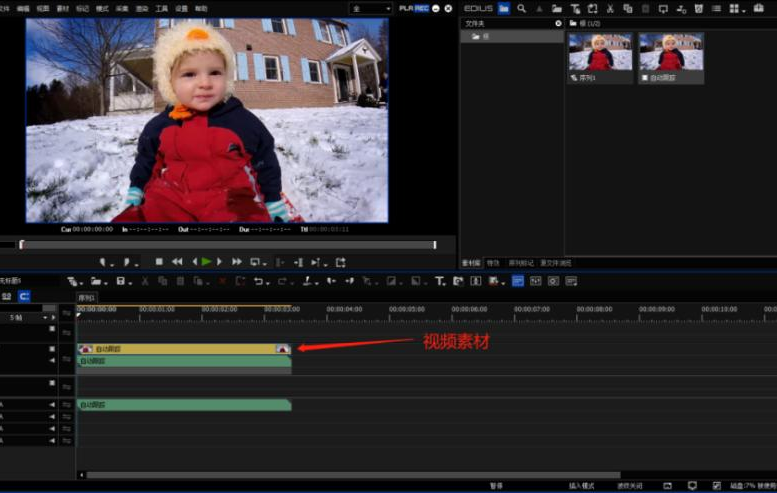This screenshot has height=493, width=777.
Task: Click the Create Title T icon in timeline toolbar
Action: coord(439,281)
